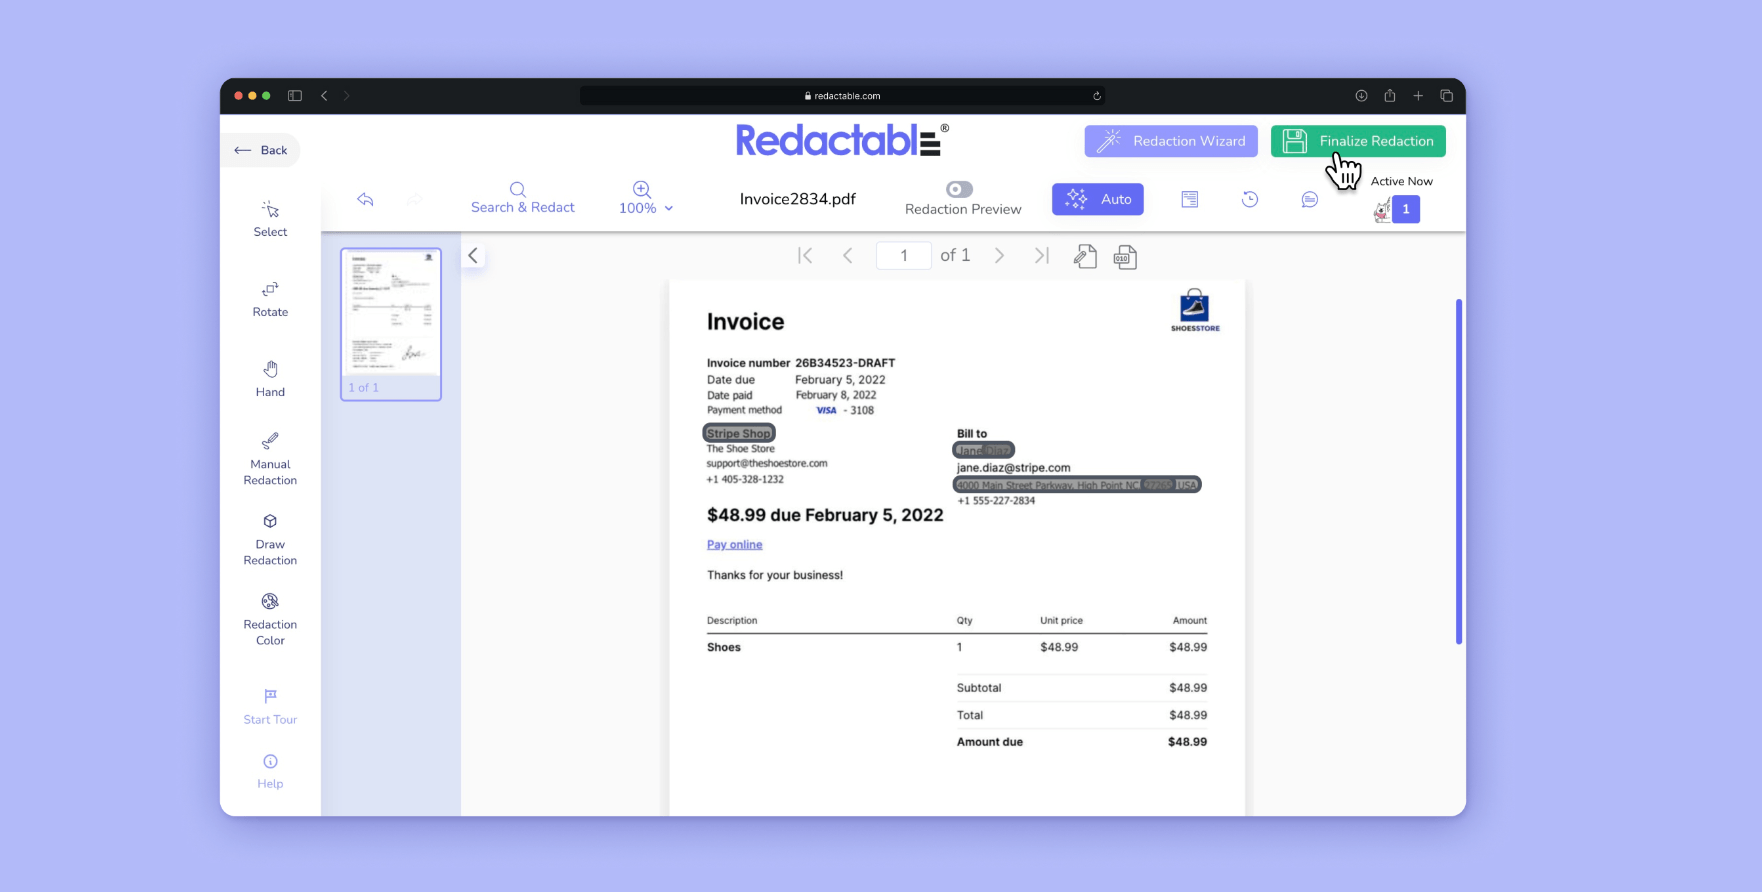Toggle the Redaction Preview switch
Image resolution: width=1762 pixels, height=892 pixels.
tap(959, 189)
